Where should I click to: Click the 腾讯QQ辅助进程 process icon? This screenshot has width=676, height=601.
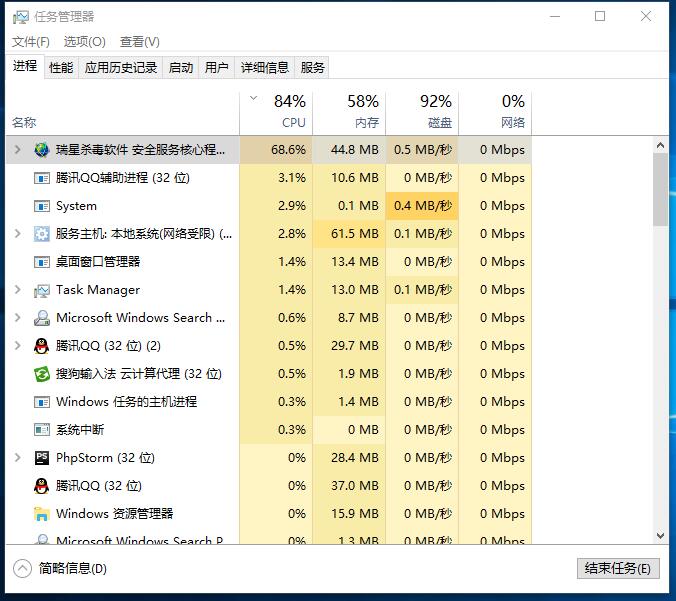click(x=42, y=178)
